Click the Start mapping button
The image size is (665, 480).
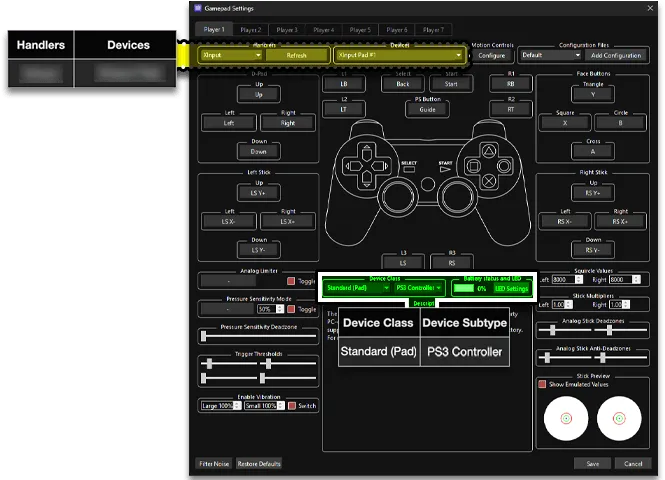(x=451, y=84)
